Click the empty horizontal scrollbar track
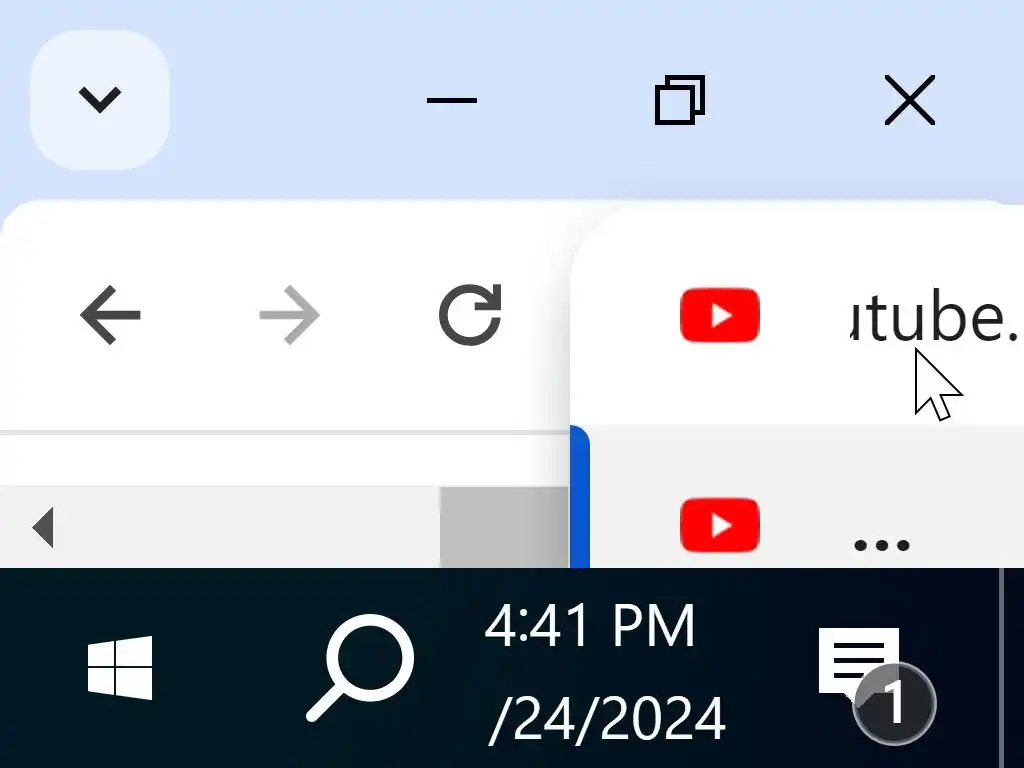Image resolution: width=1024 pixels, height=768 pixels. coord(248,527)
